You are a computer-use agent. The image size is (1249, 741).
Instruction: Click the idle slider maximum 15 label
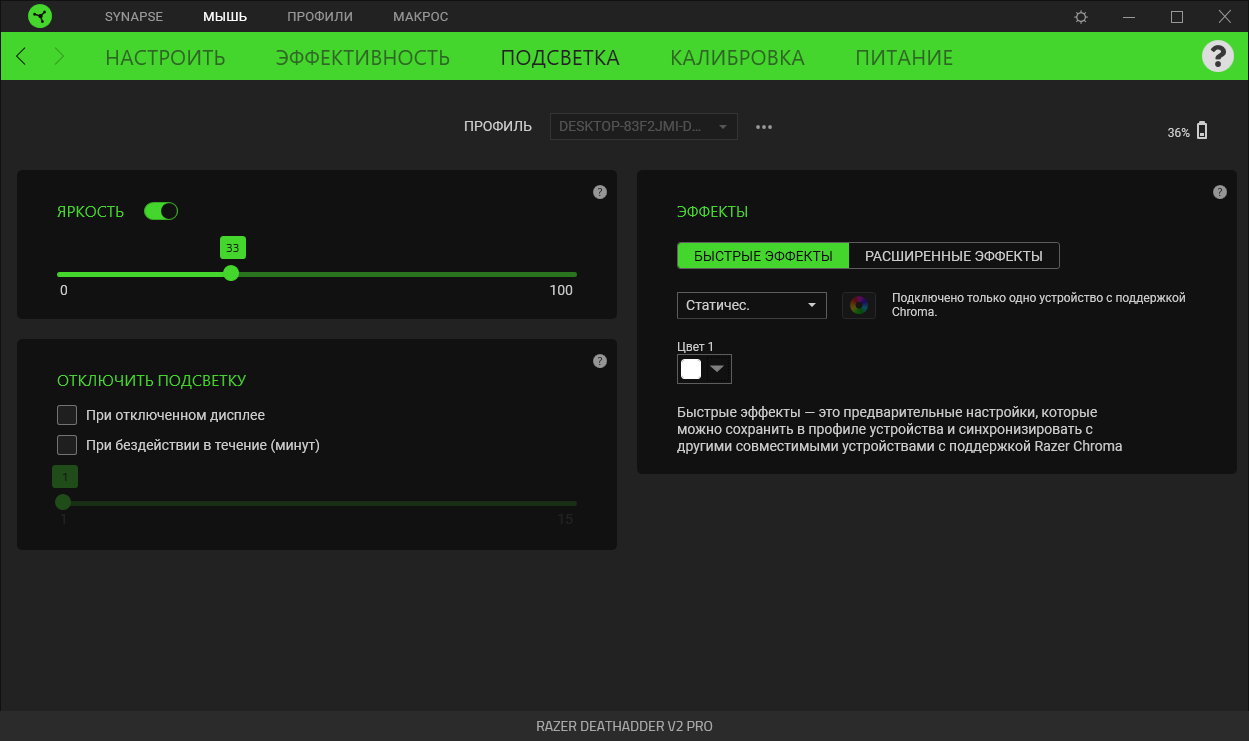(x=565, y=519)
